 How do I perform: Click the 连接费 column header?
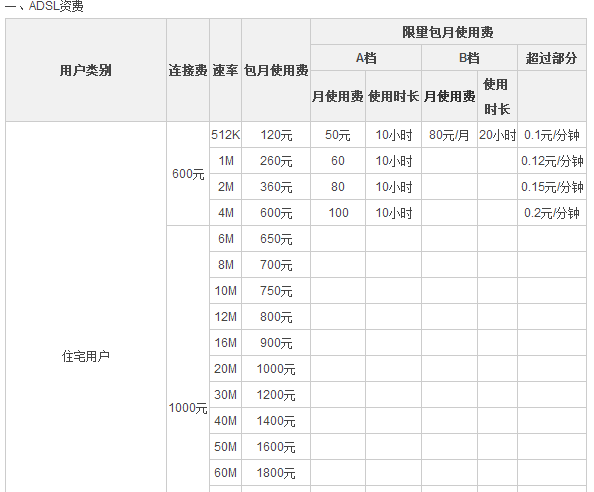pos(188,70)
